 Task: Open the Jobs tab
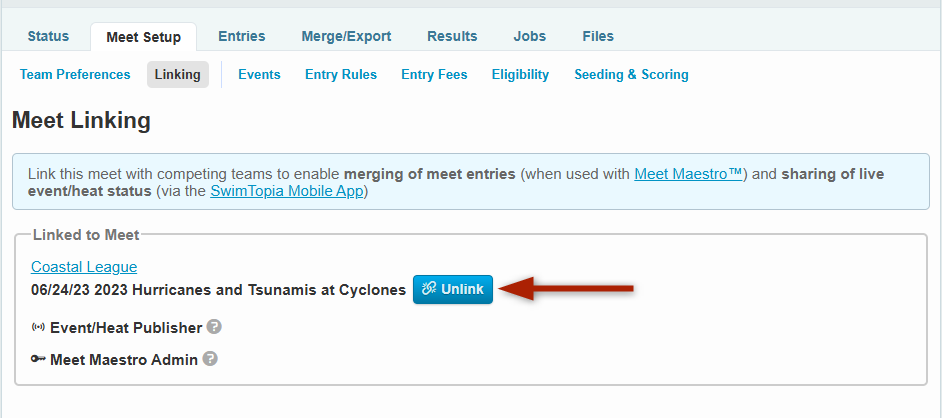(530, 36)
